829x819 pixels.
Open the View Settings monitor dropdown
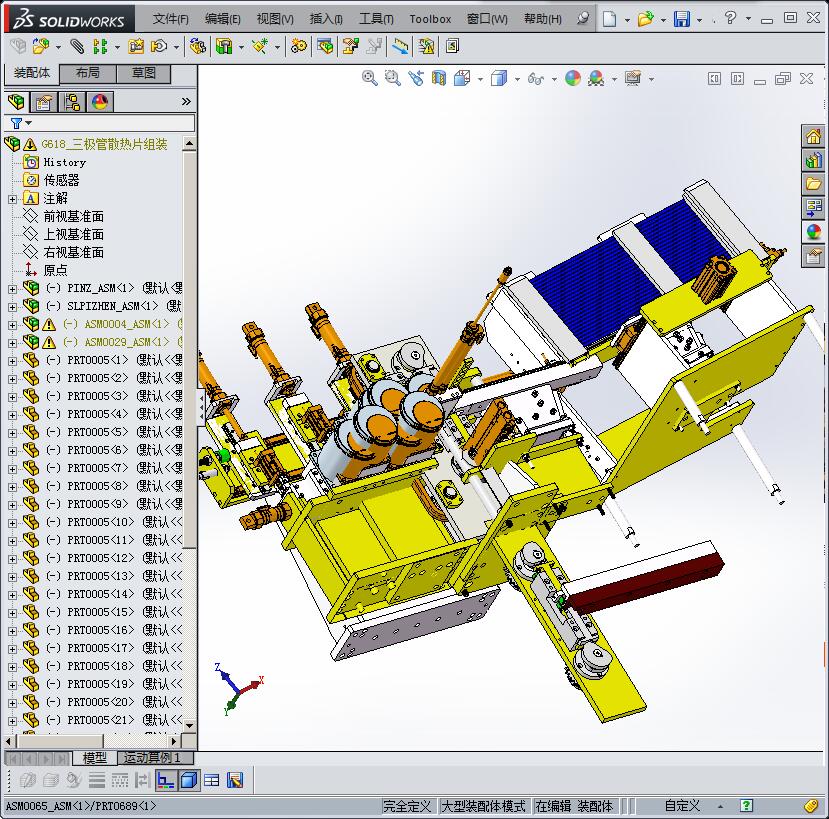651,79
